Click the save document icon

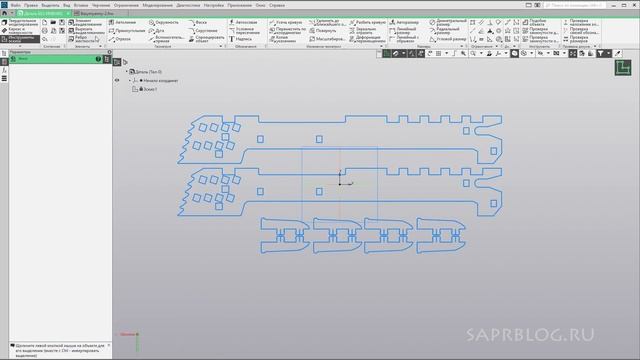62,22
